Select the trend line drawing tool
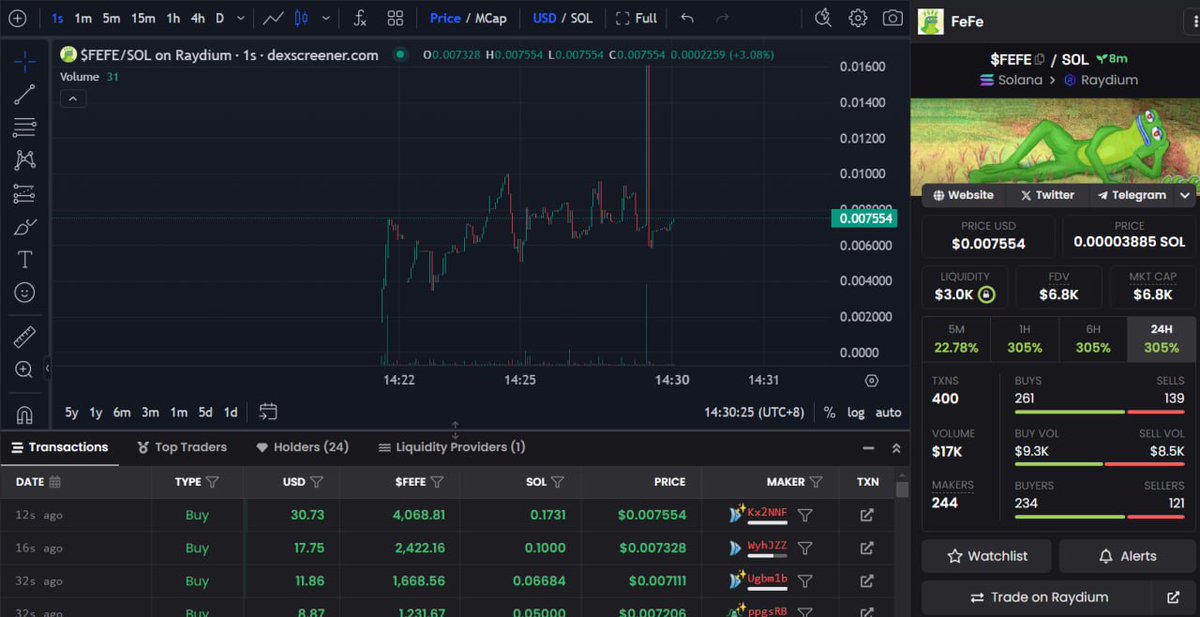 25,95
